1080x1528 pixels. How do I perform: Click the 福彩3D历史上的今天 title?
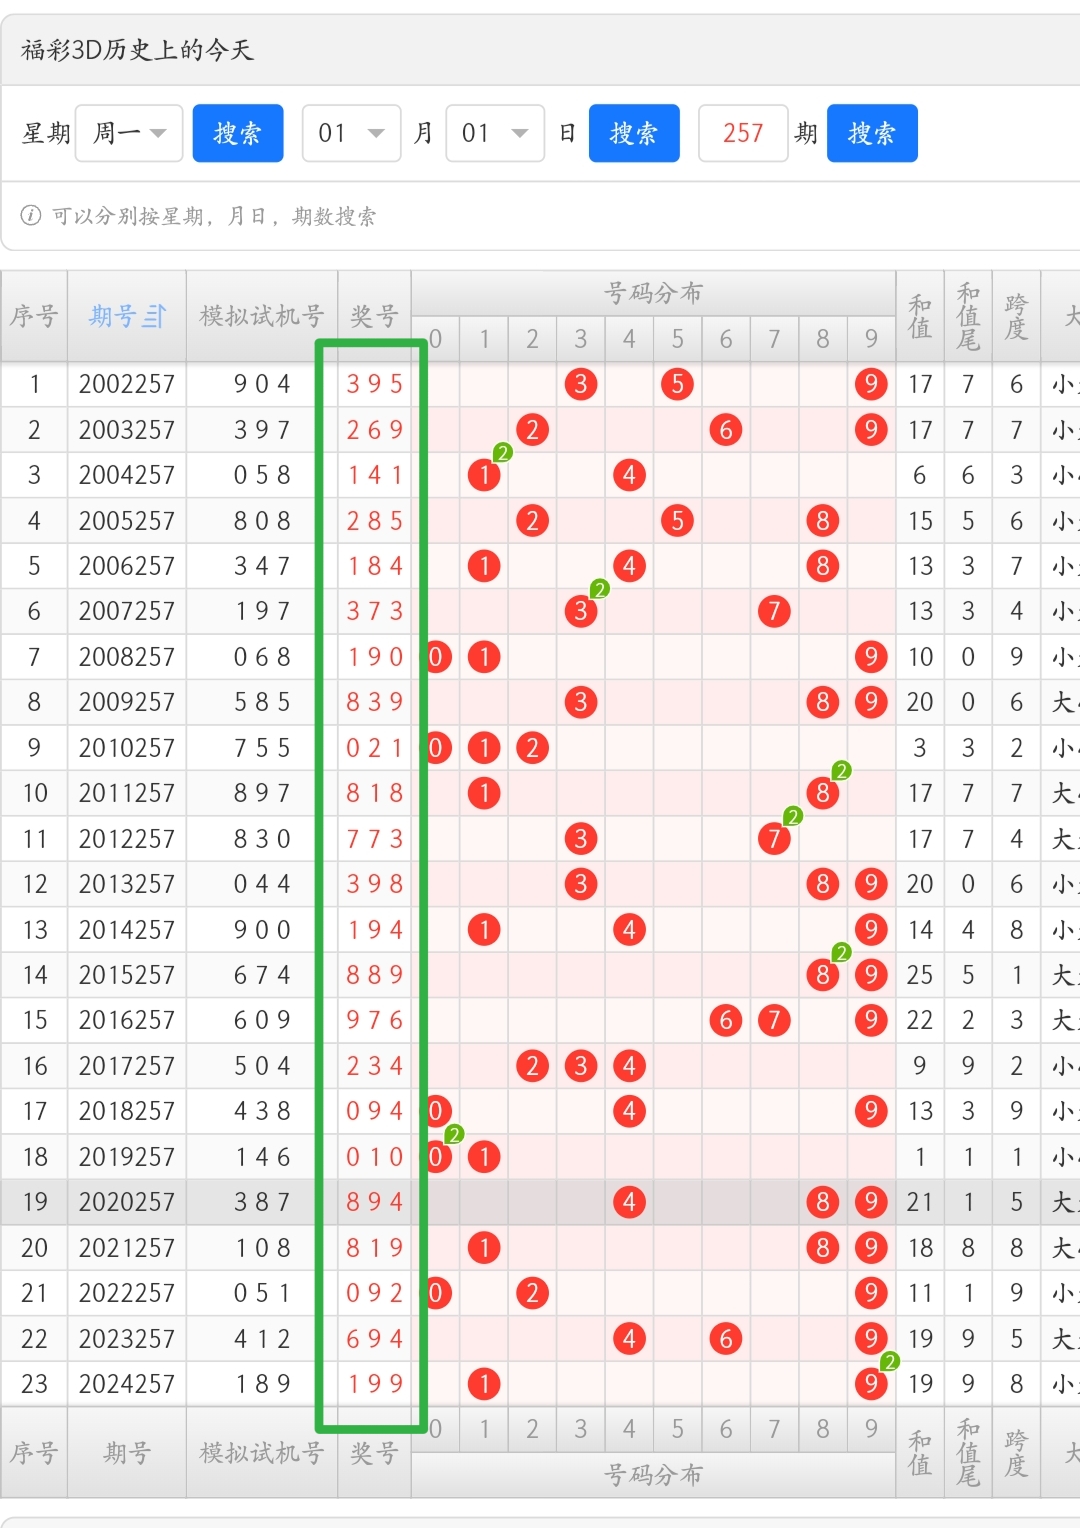coord(137,50)
